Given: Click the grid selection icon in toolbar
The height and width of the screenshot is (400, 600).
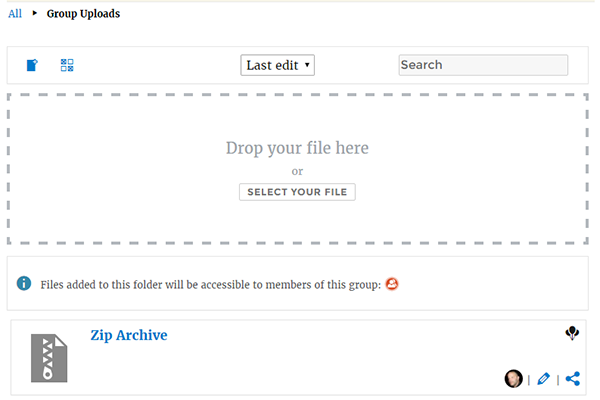Looking at the screenshot, I should (x=67, y=65).
